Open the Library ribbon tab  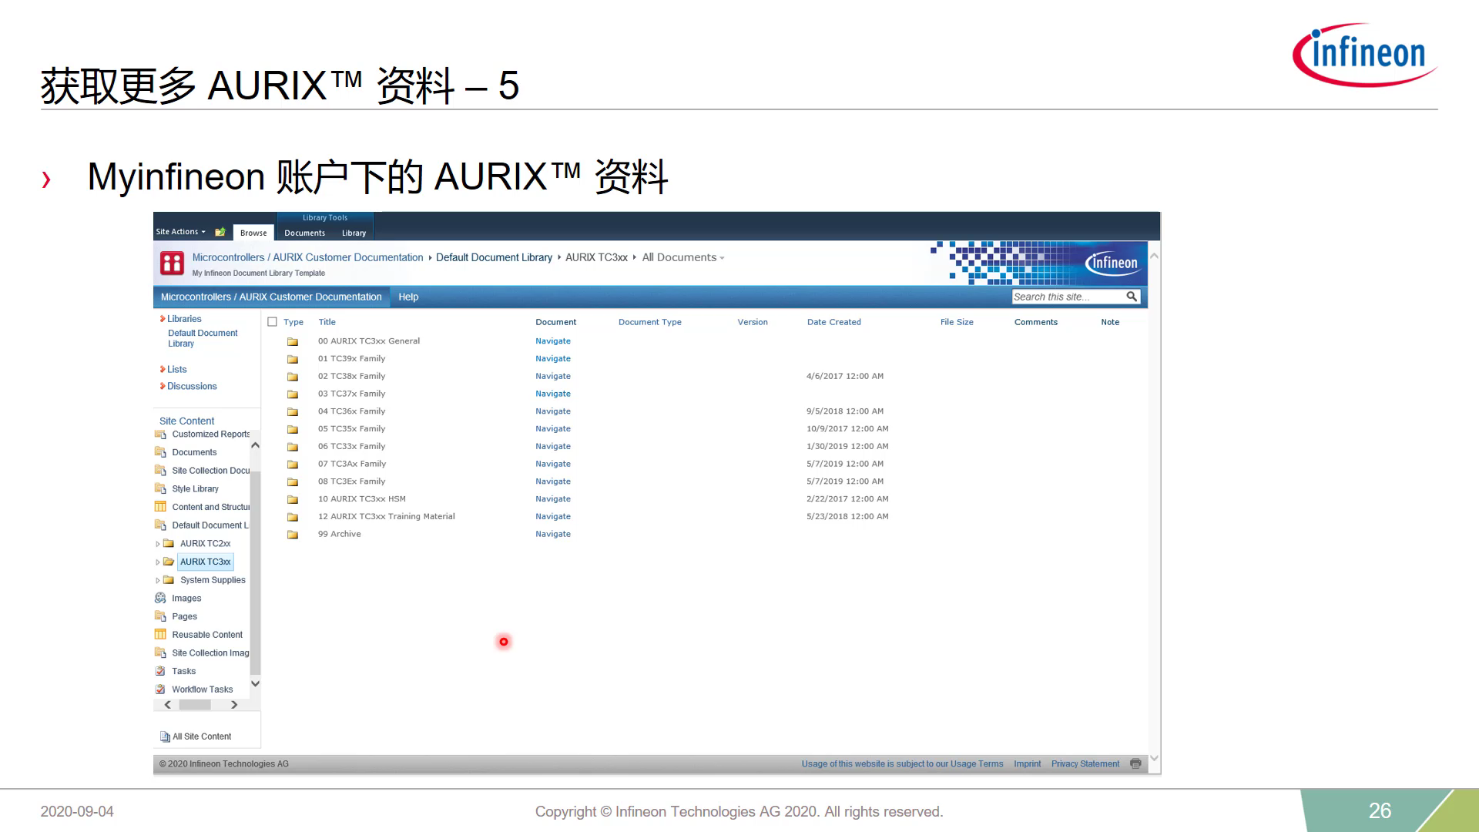click(354, 233)
